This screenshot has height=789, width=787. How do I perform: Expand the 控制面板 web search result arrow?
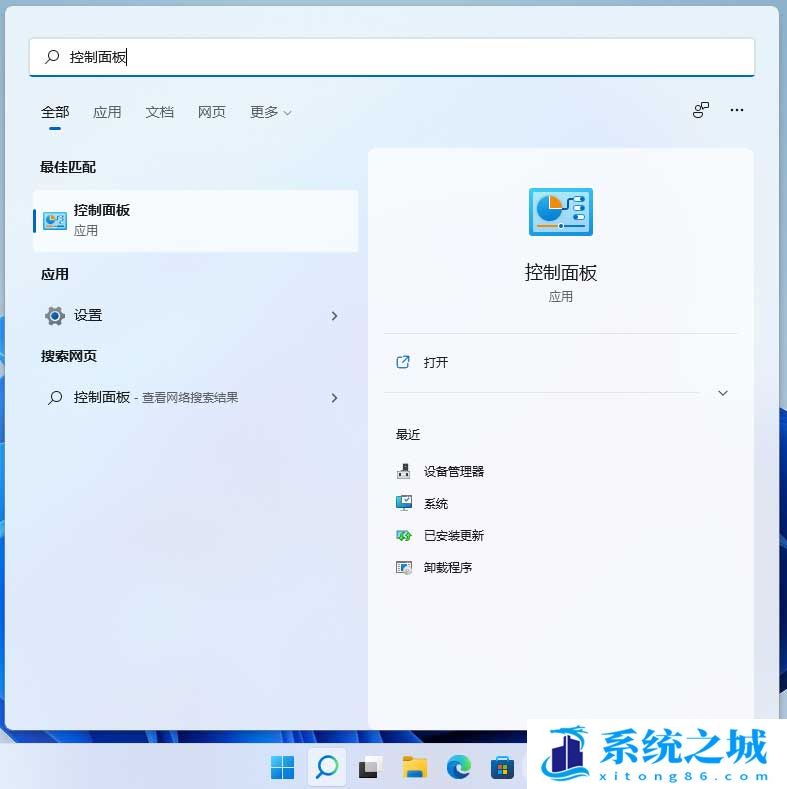click(334, 398)
